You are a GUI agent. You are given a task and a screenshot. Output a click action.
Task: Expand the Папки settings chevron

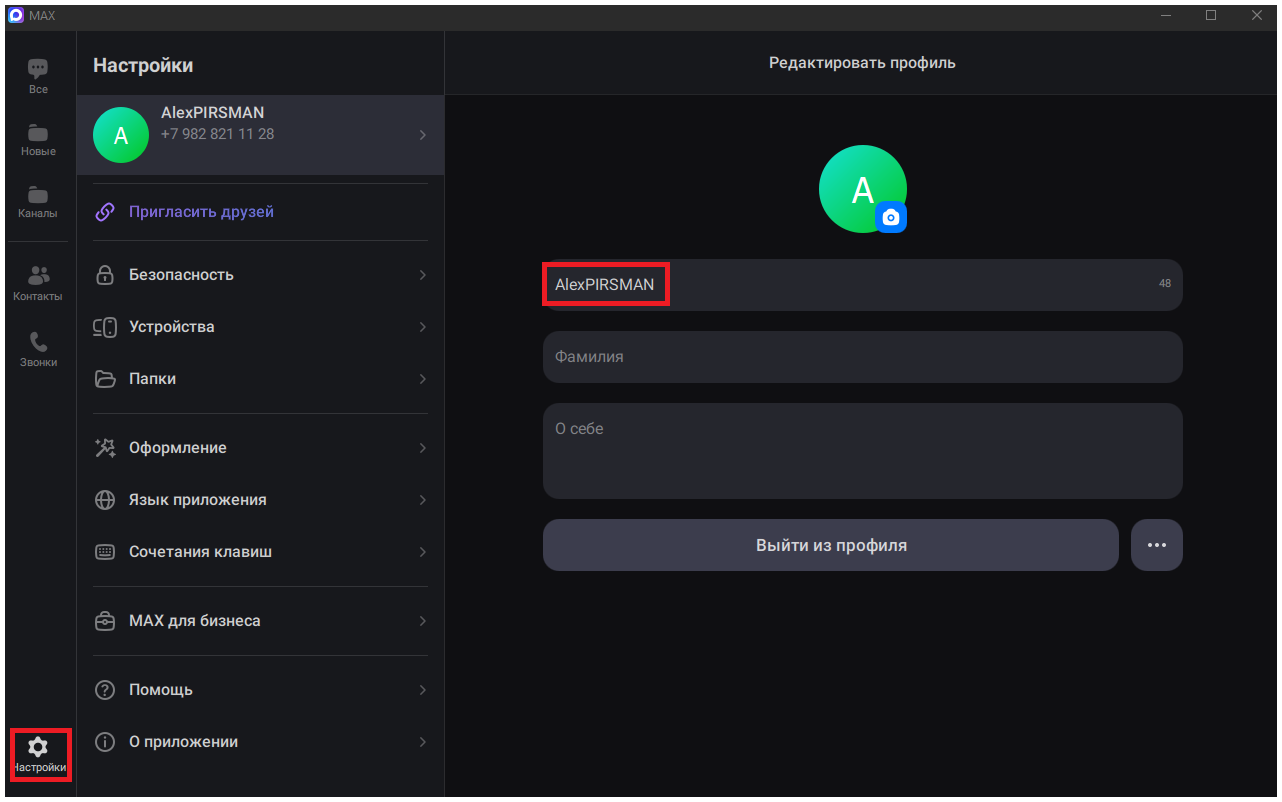422,379
